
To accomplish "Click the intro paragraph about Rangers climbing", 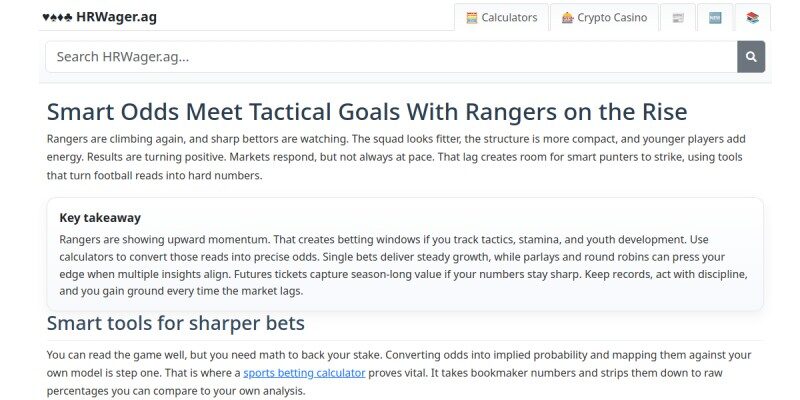I will (x=395, y=157).
